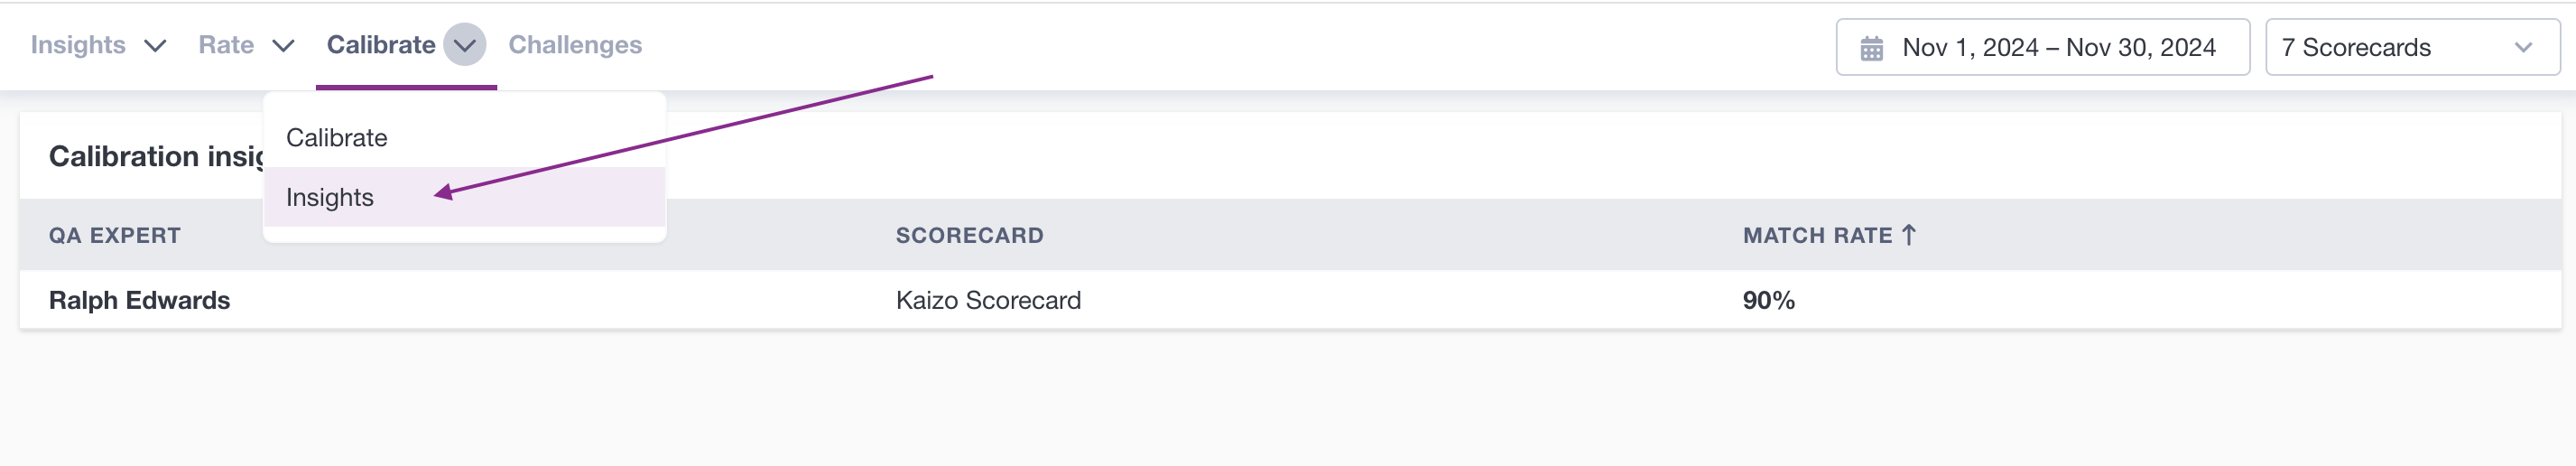
Task: Click the sort arrow beside MATCH RATE
Action: point(1909,235)
